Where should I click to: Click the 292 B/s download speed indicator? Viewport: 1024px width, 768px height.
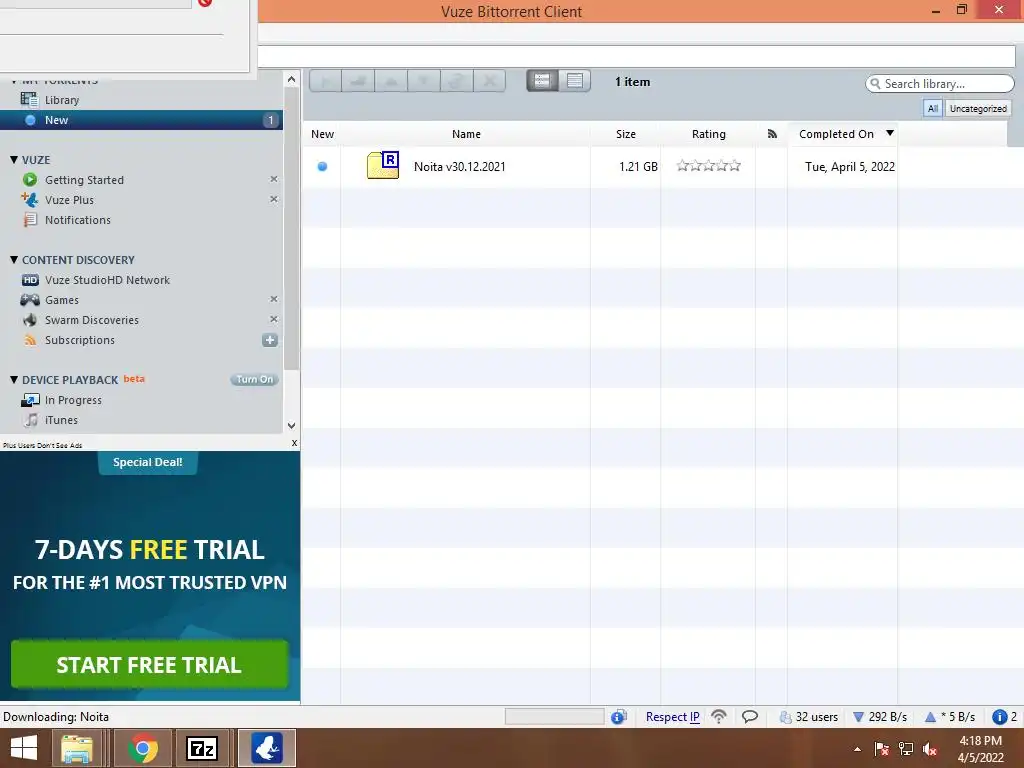coord(880,717)
